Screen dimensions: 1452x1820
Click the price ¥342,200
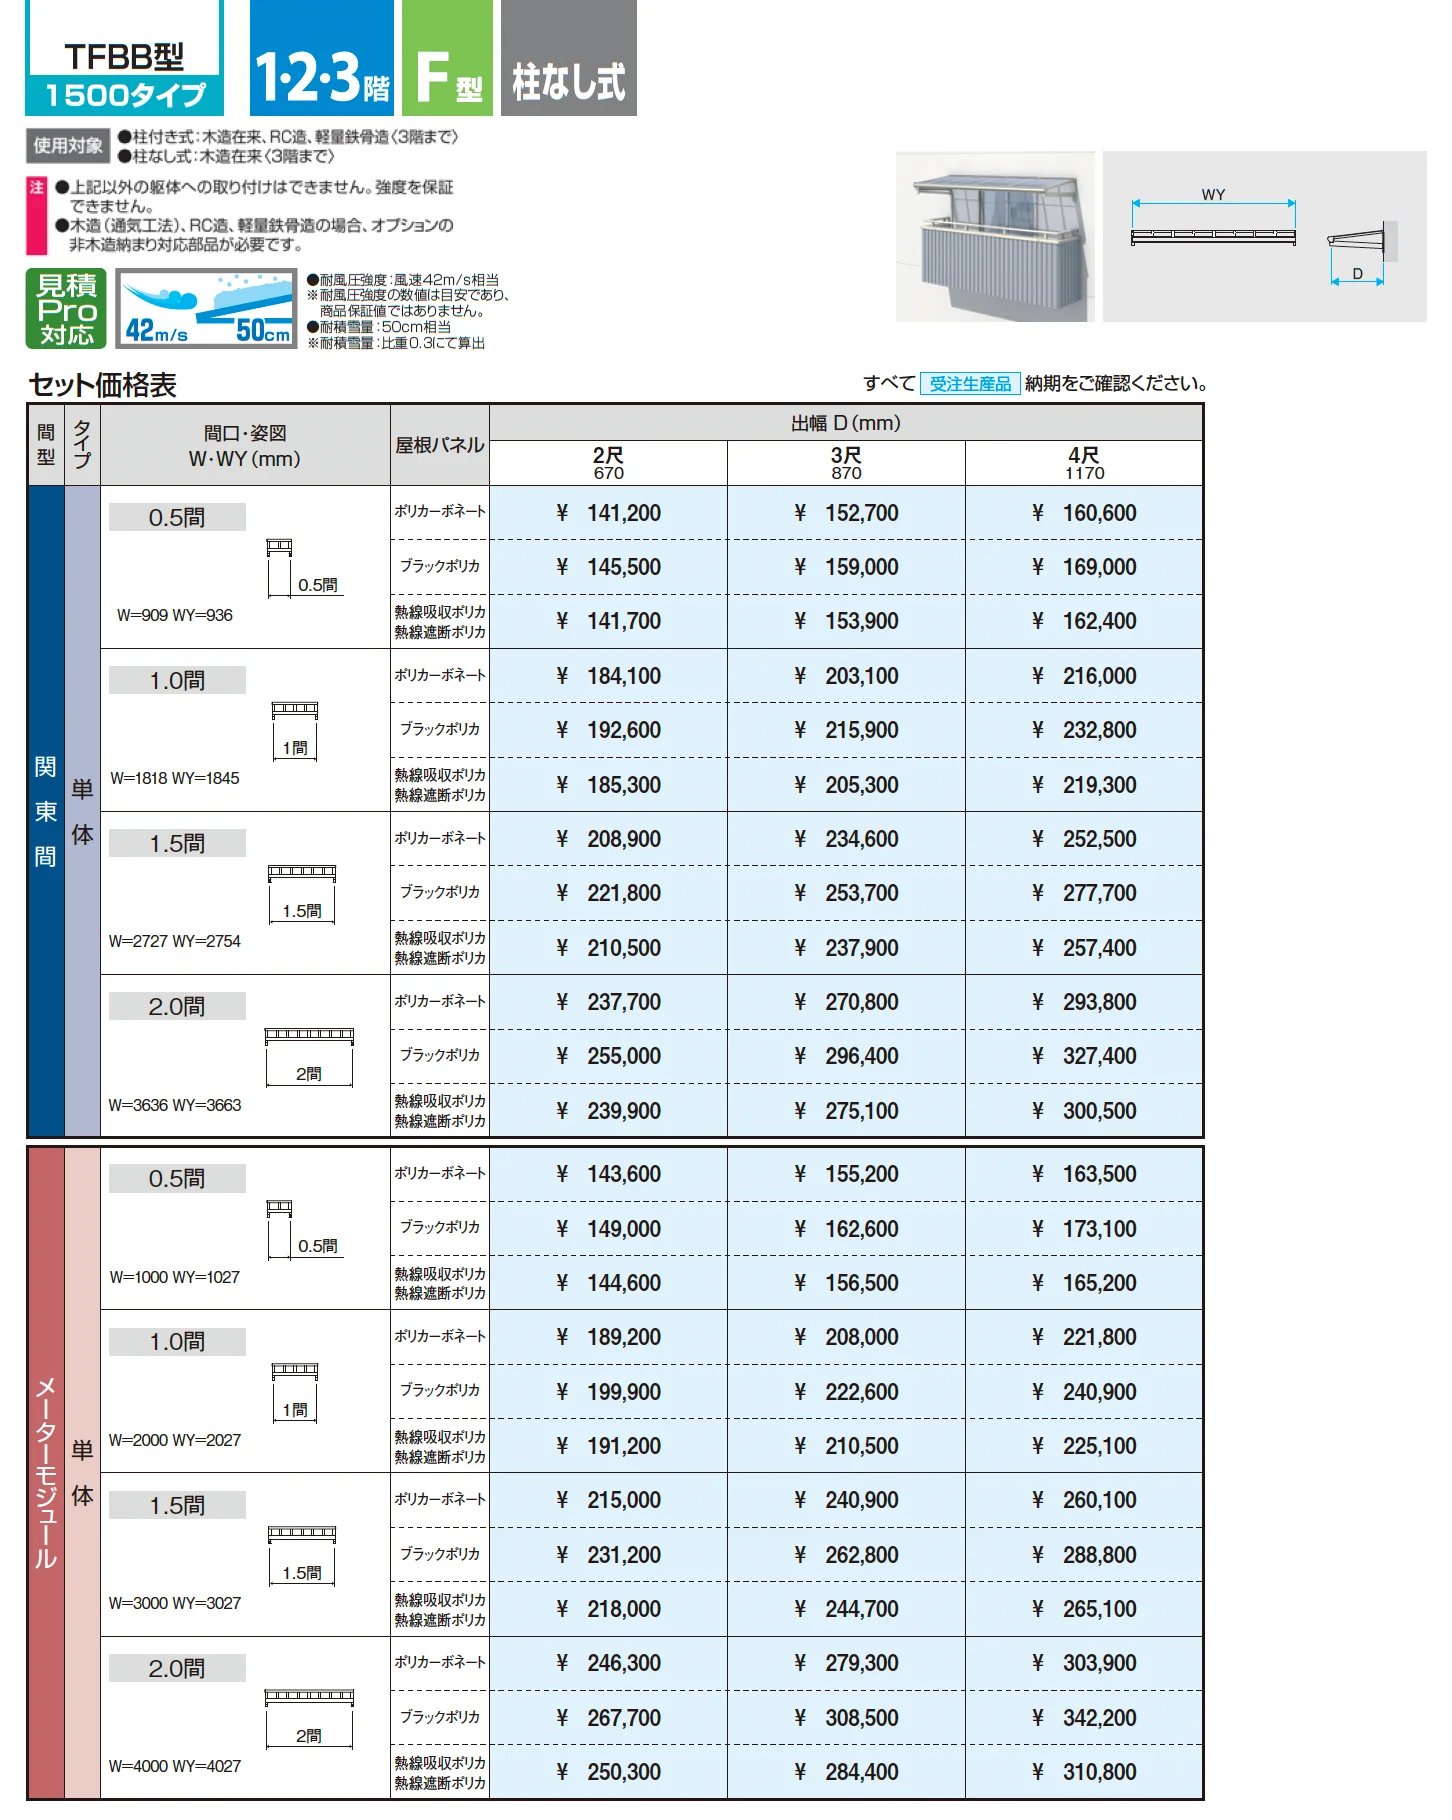tap(1084, 1718)
